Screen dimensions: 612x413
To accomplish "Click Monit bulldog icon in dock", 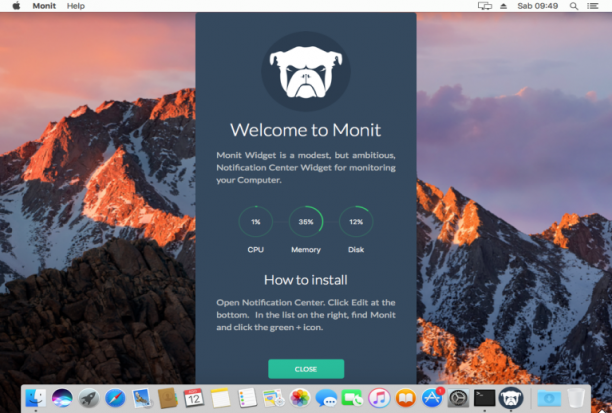I will click(511, 398).
